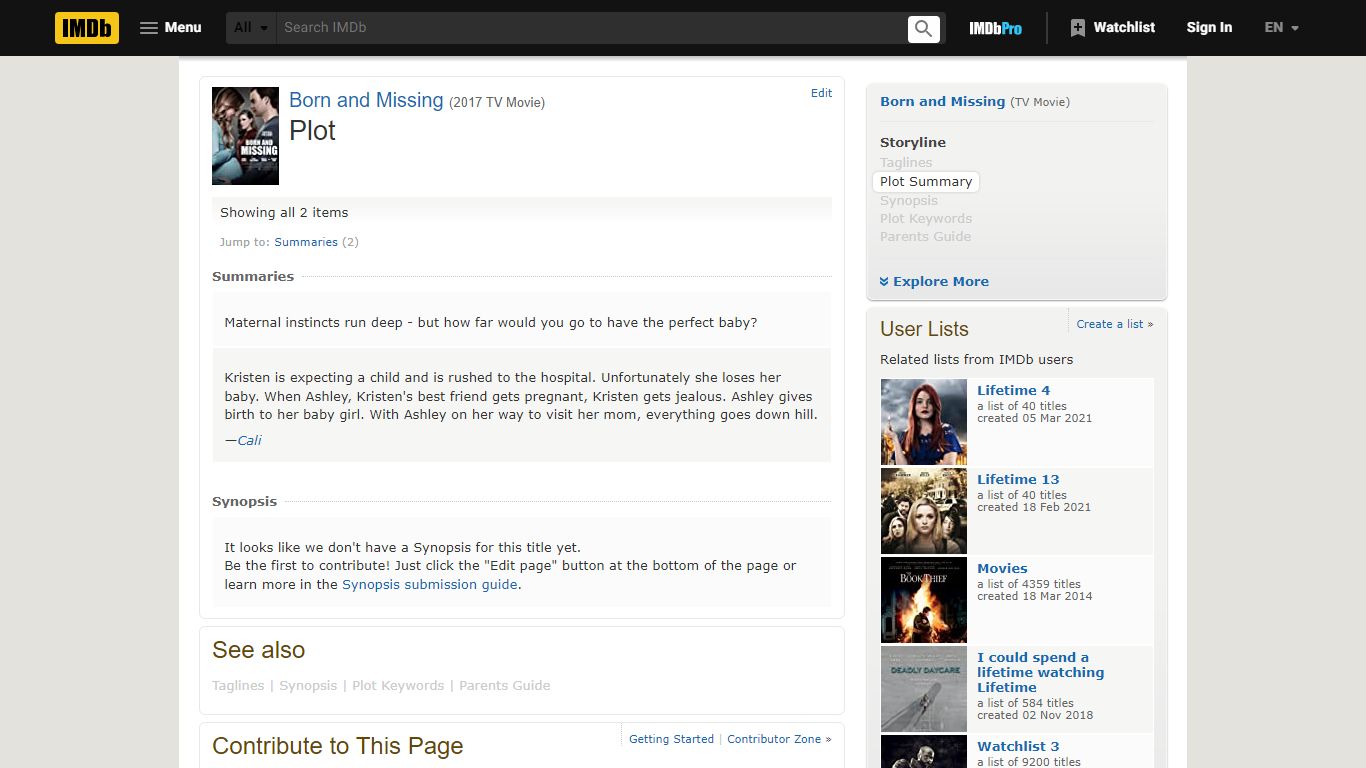This screenshot has height=768, width=1366.
Task: Open the Synopsis submission guide
Action: pos(430,584)
